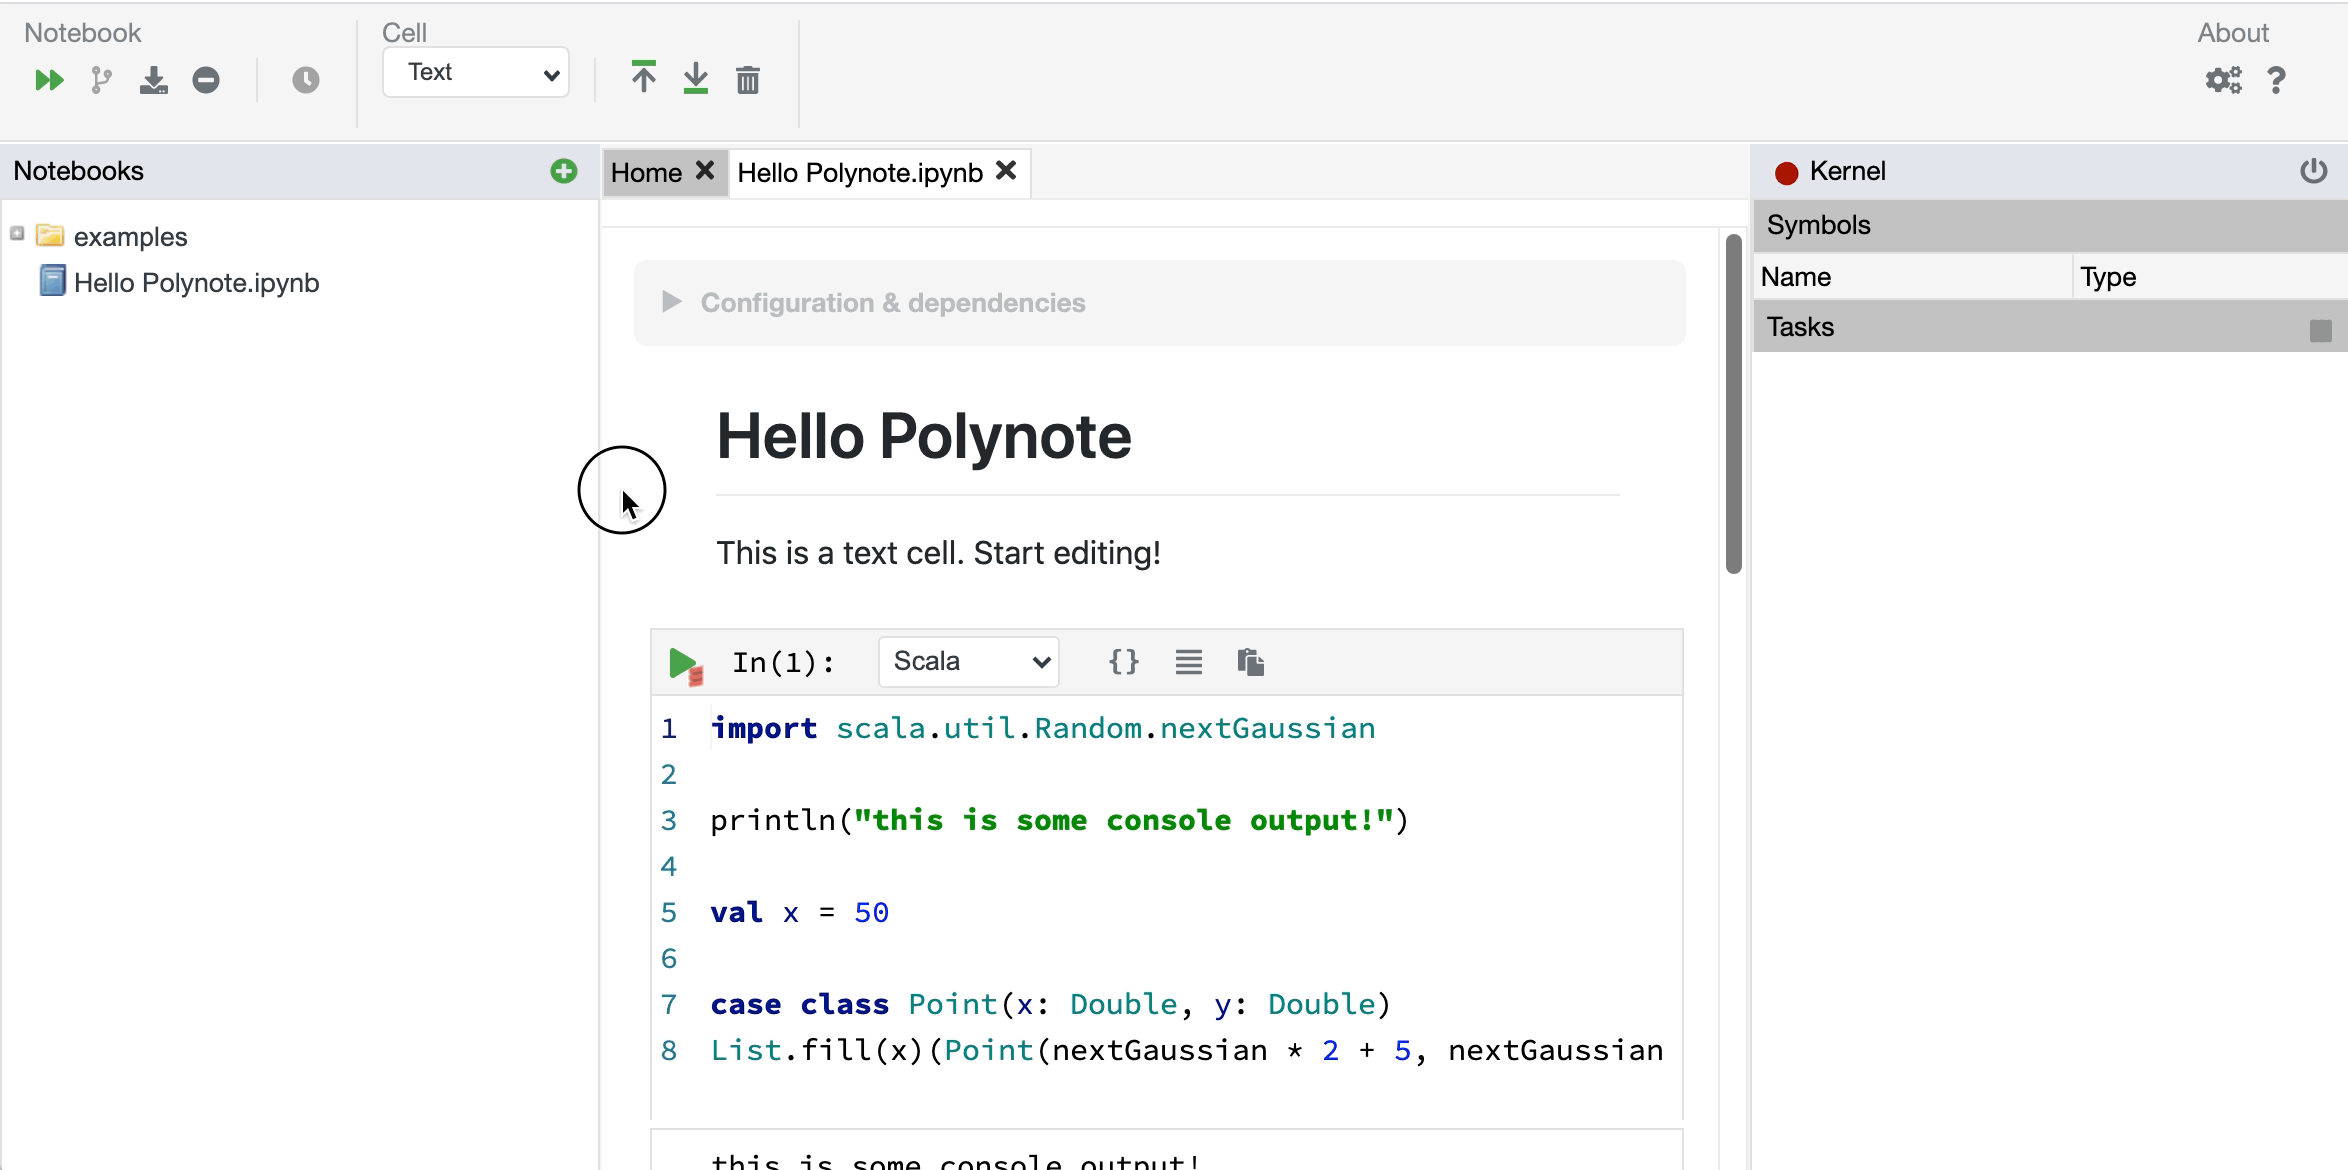Click the kernel history clock icon
Image resolution: width=2348 pixels, height=1170 pixels.
click(x=305, y=80)
